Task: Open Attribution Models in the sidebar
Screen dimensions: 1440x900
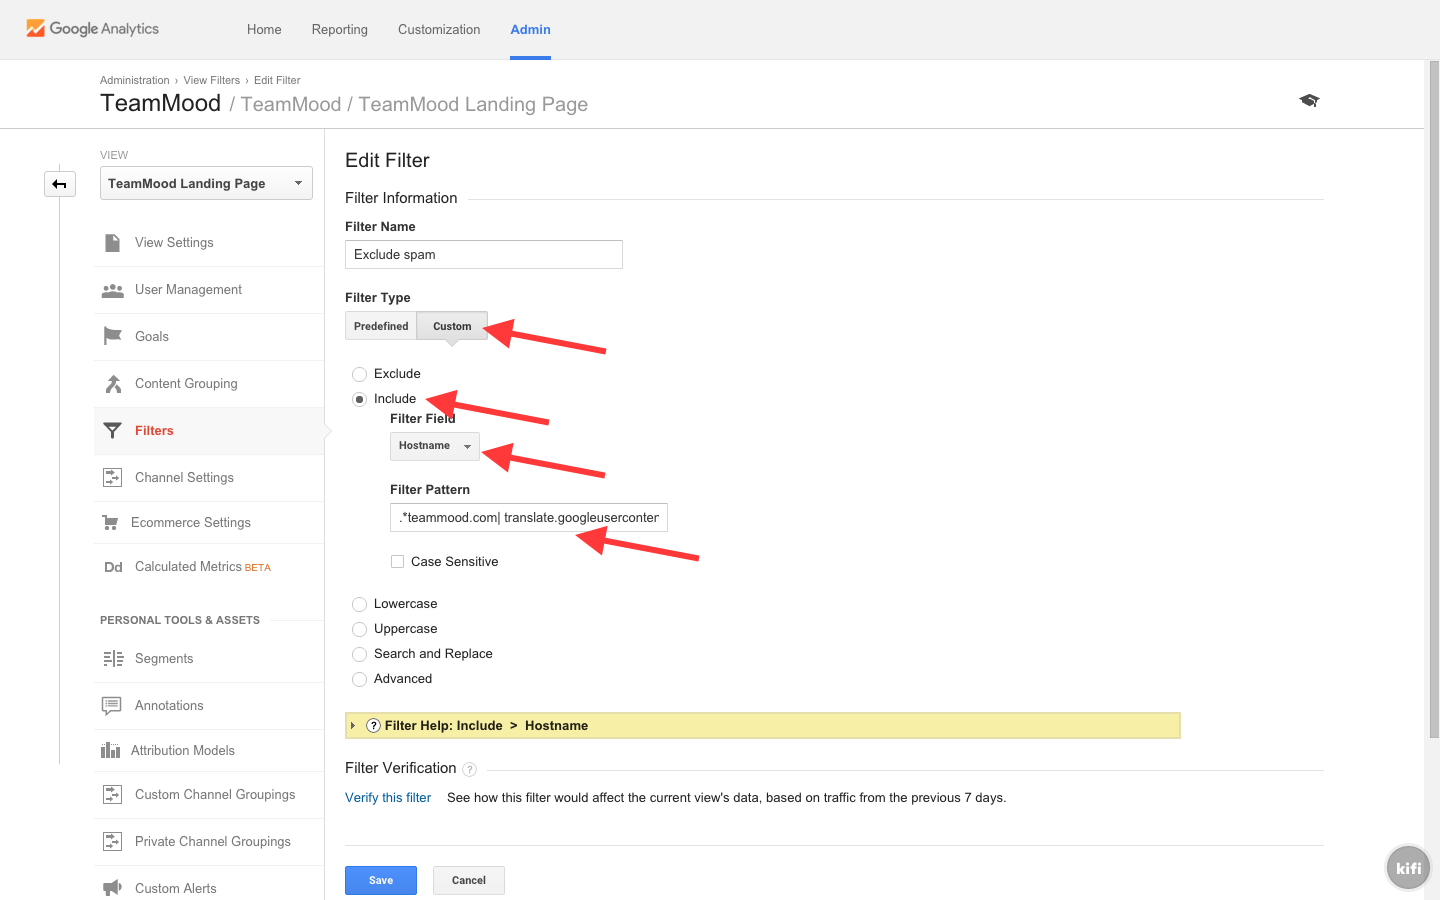Action: [183, 751]
